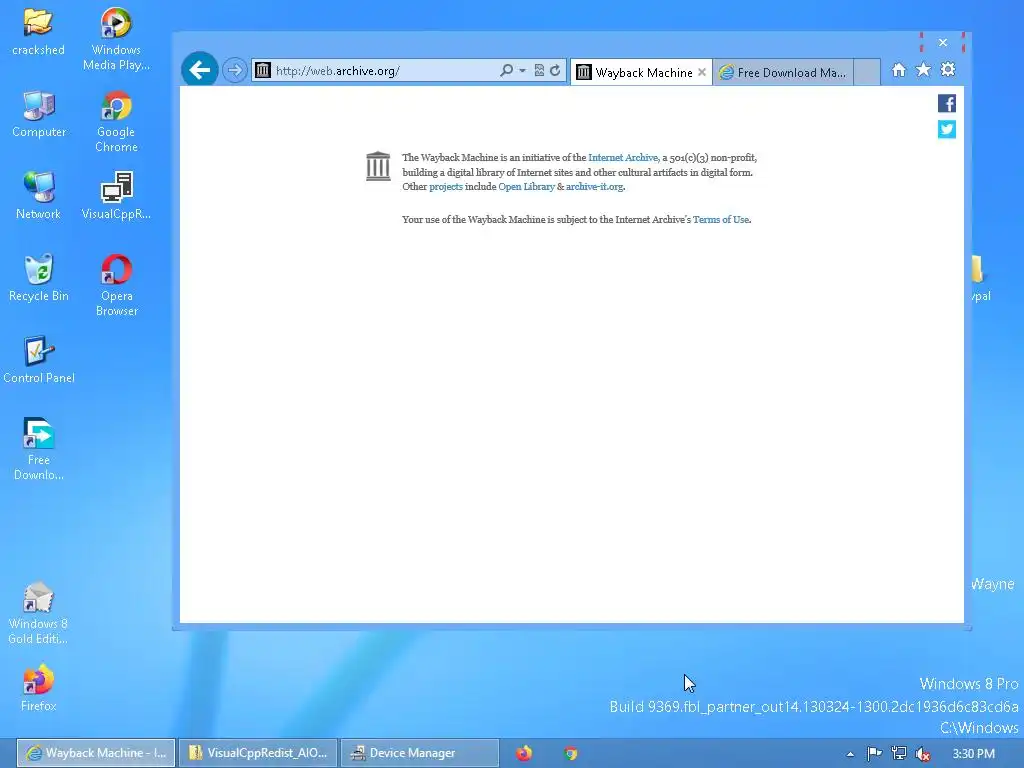This screenshot has height=768, width=1024.
Task: Open the network tray icon
Action: click(x=899, y=754)
